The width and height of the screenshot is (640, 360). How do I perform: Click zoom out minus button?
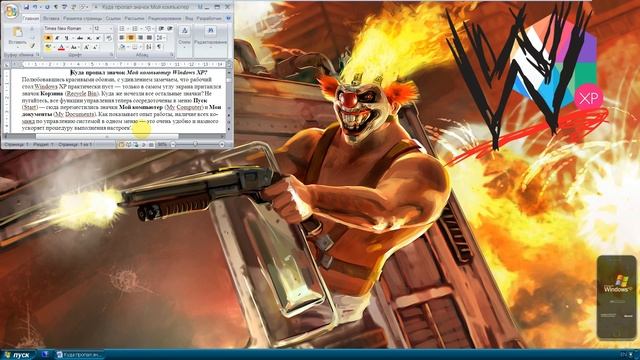[173, 144]
